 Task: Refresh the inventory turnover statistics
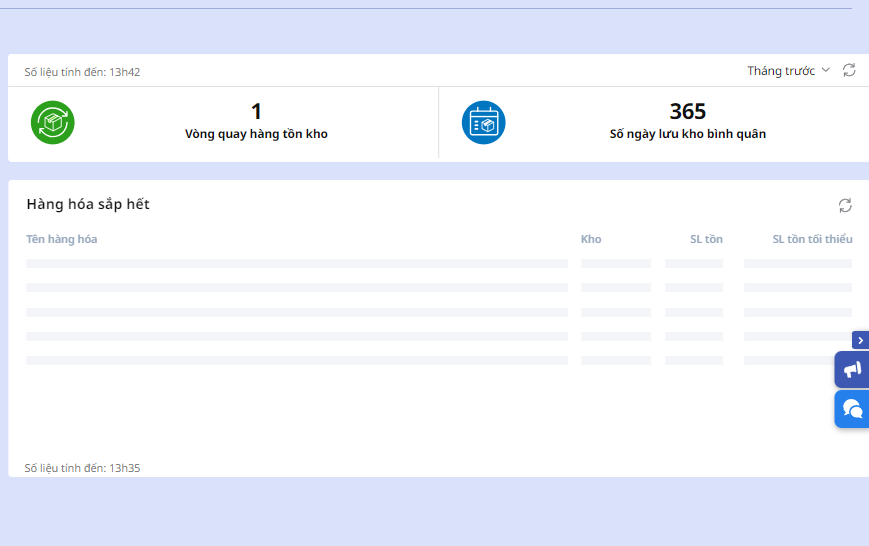click(849, 70)
